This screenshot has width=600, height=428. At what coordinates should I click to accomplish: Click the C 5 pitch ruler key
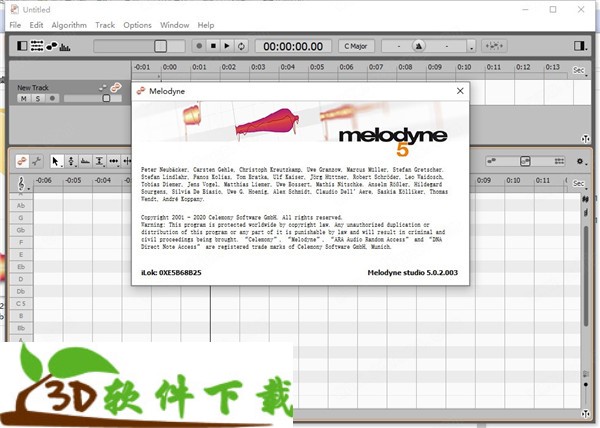click(21, 303)
